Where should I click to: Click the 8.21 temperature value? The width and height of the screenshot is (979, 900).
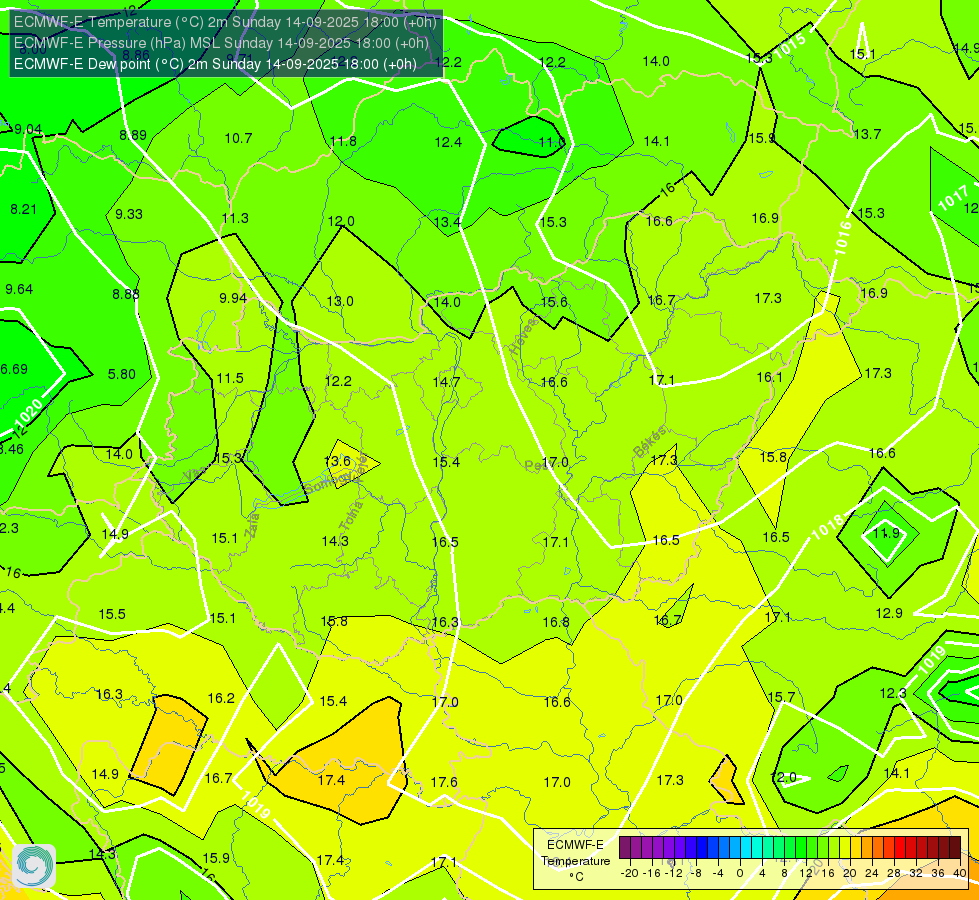click(24, 209)
